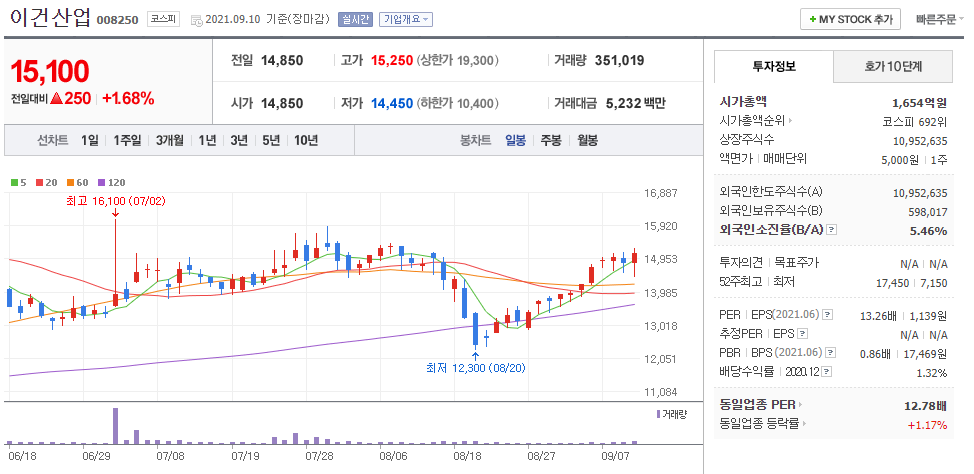Select the 월봉 candle chart
Image resolution: width=974 pixels, height=474 pixels.
point(587,140)
